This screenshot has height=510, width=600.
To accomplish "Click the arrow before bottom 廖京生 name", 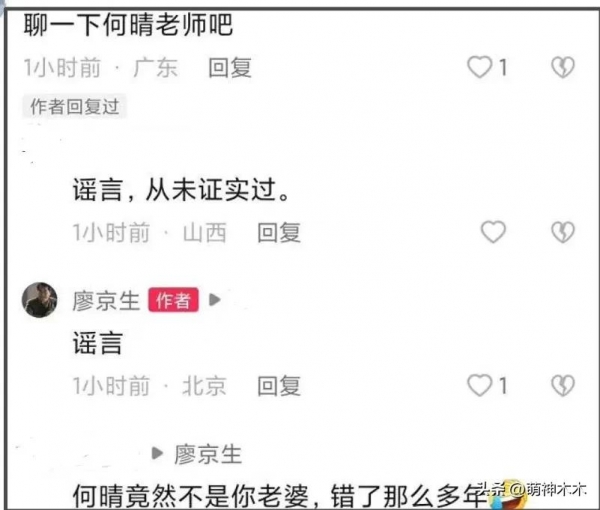I will click(x=157, y=453).
